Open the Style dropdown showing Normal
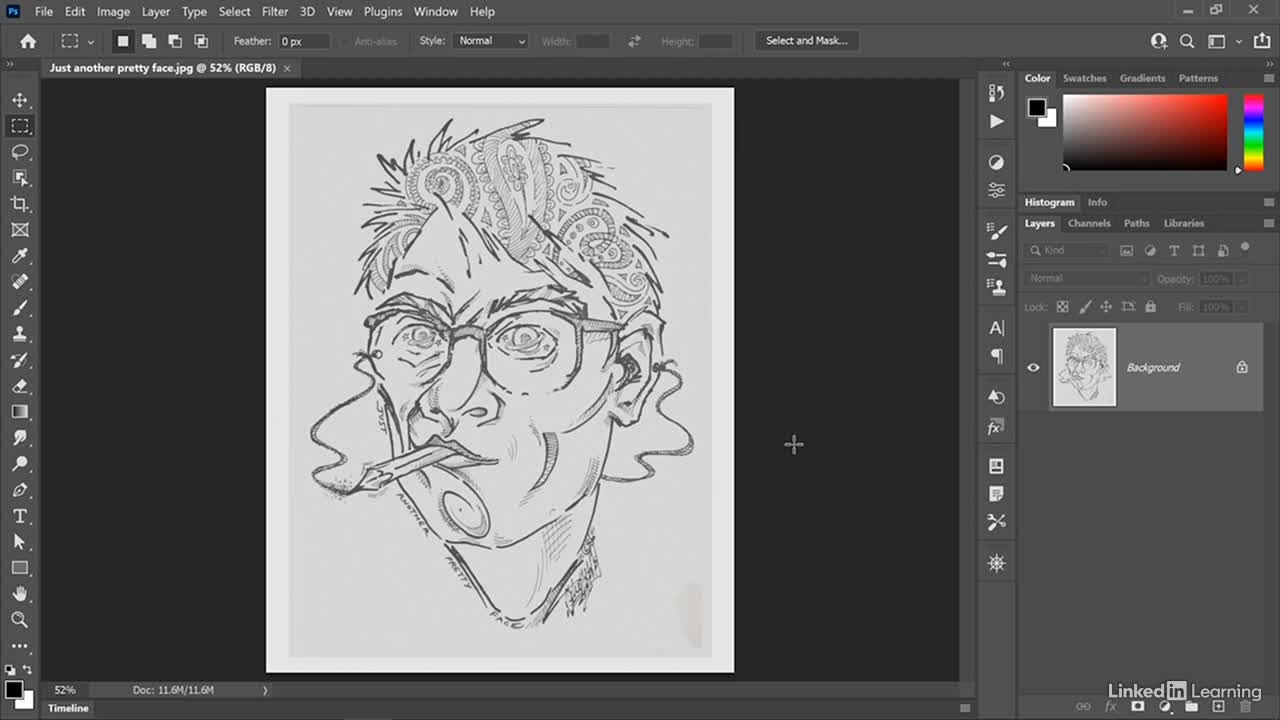The width and height of the screenshot is (1280, 720). click(x=490, y=41)
